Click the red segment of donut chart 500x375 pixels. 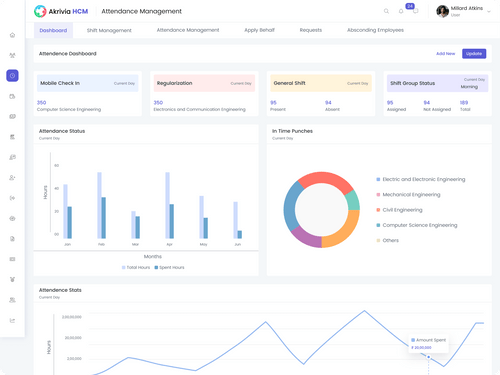[x=325, y=178]
